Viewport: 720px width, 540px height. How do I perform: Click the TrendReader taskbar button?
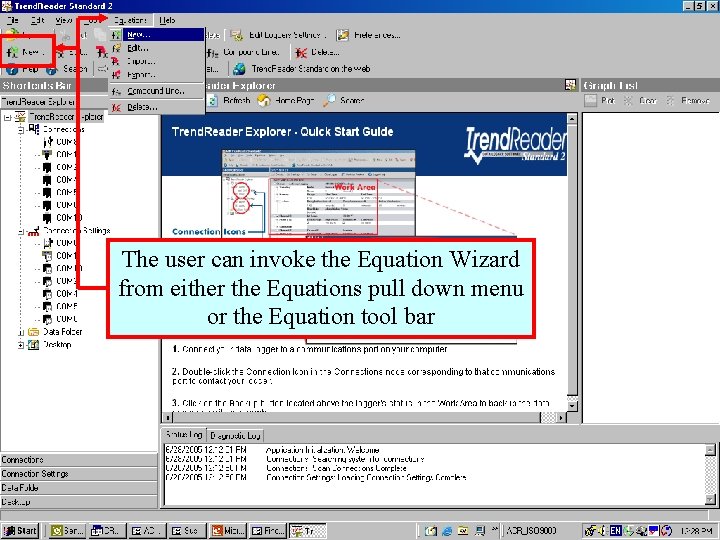(x=308, y=531)
